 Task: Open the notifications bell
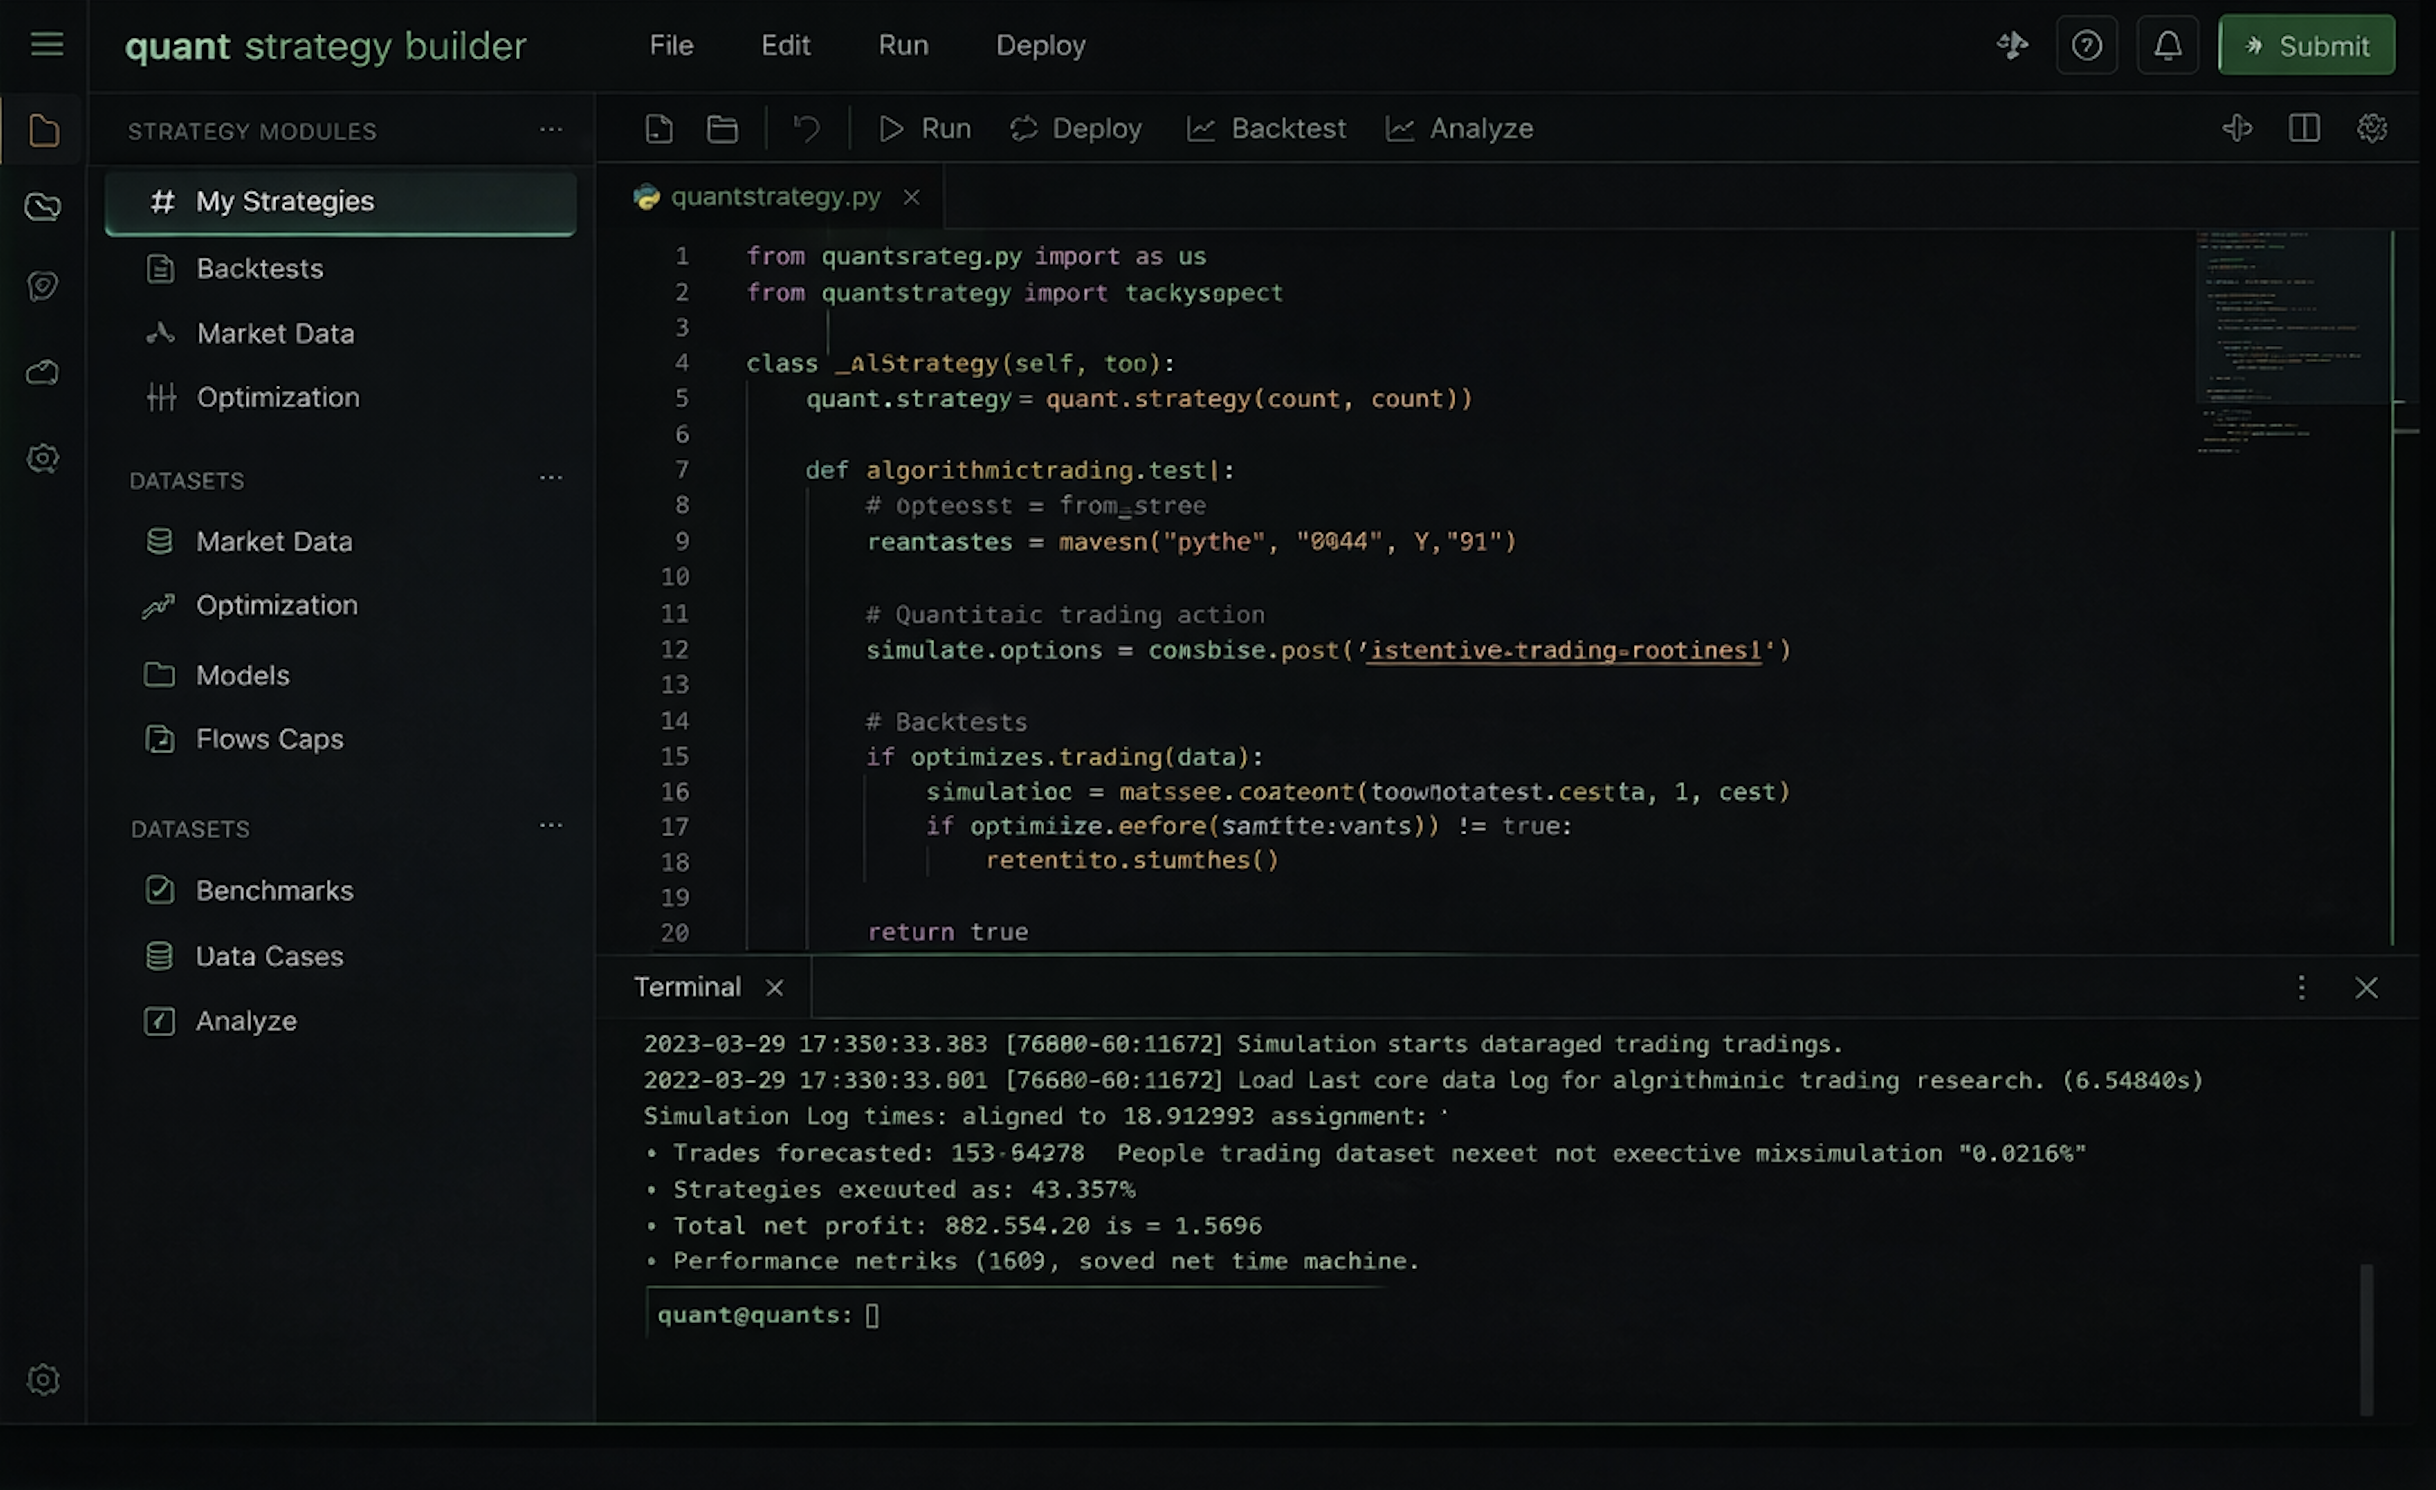pyautogui.click(x=2167, y=46)
